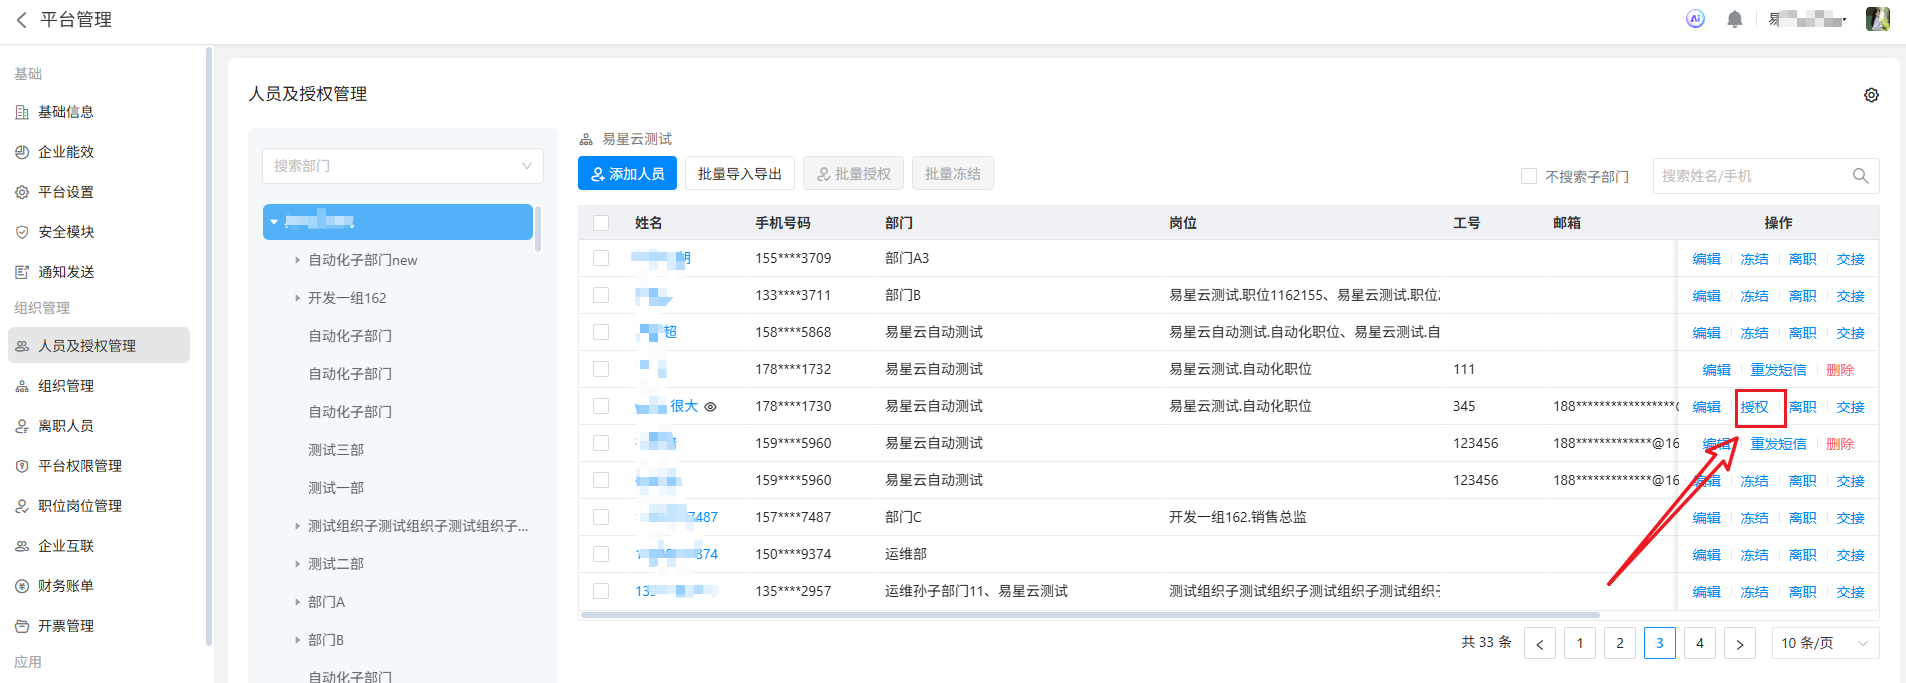Check the row with phone 150****9374
1906x683 pixels.
coord(601,554)
